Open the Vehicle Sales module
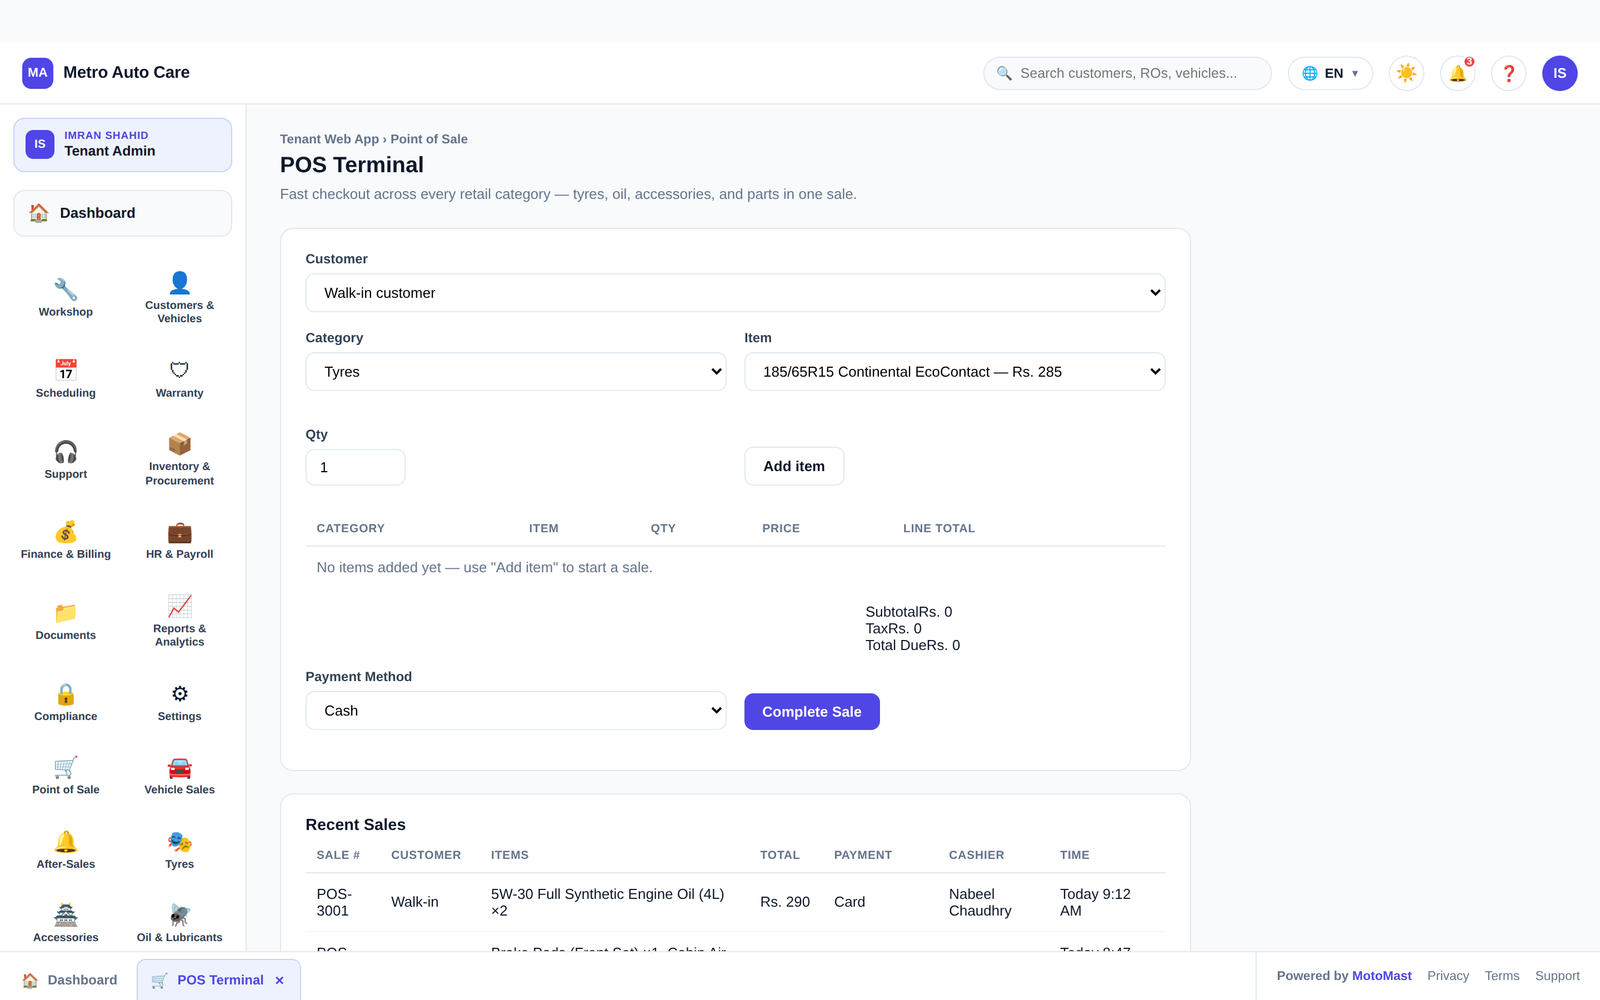This screenshot has height=1000, width=1600. (180, 777)
